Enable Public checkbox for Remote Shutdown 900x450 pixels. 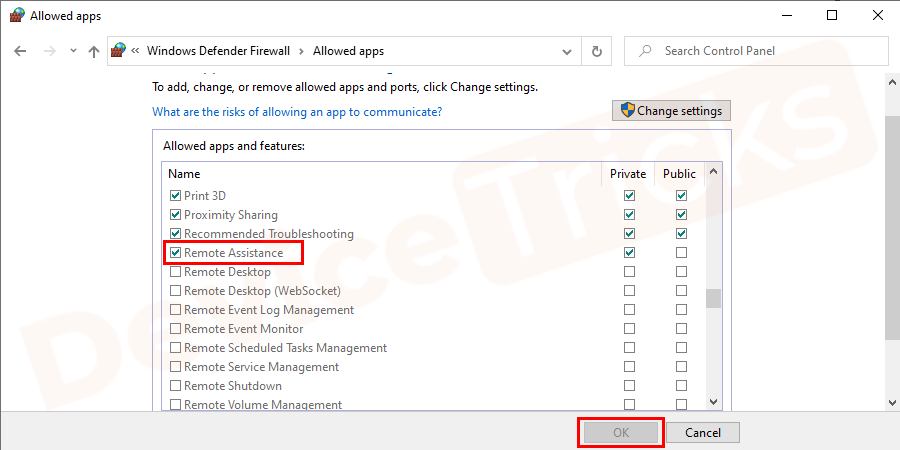pyautogui.click(x=681, y=386)
